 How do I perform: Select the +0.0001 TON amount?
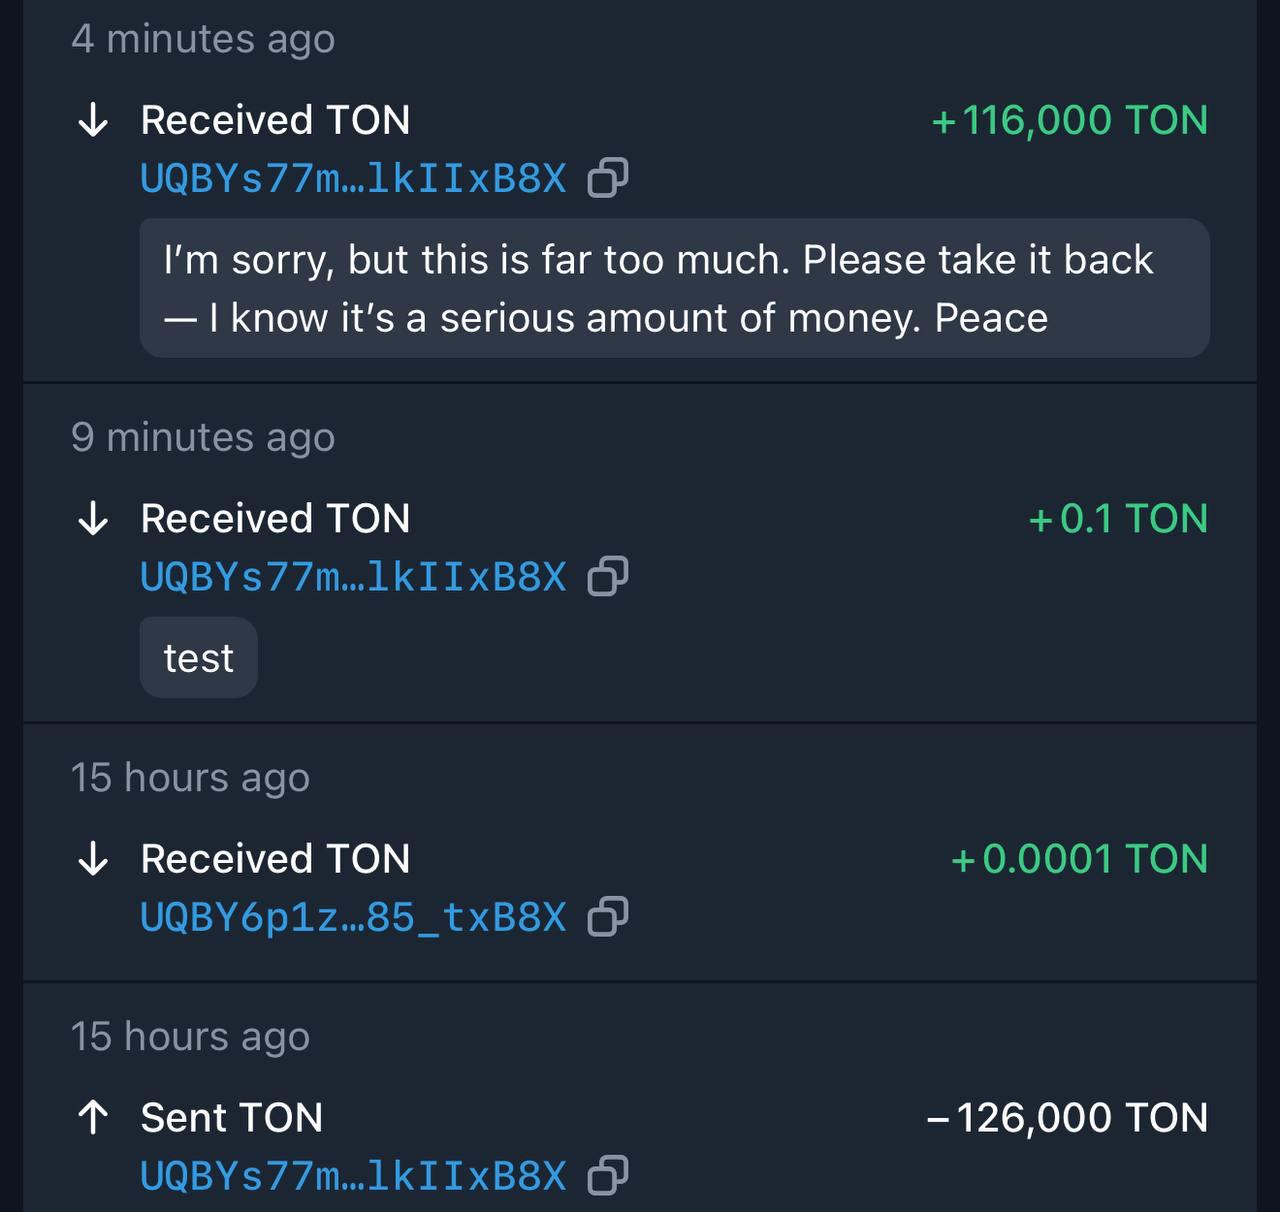point(1079,859)
